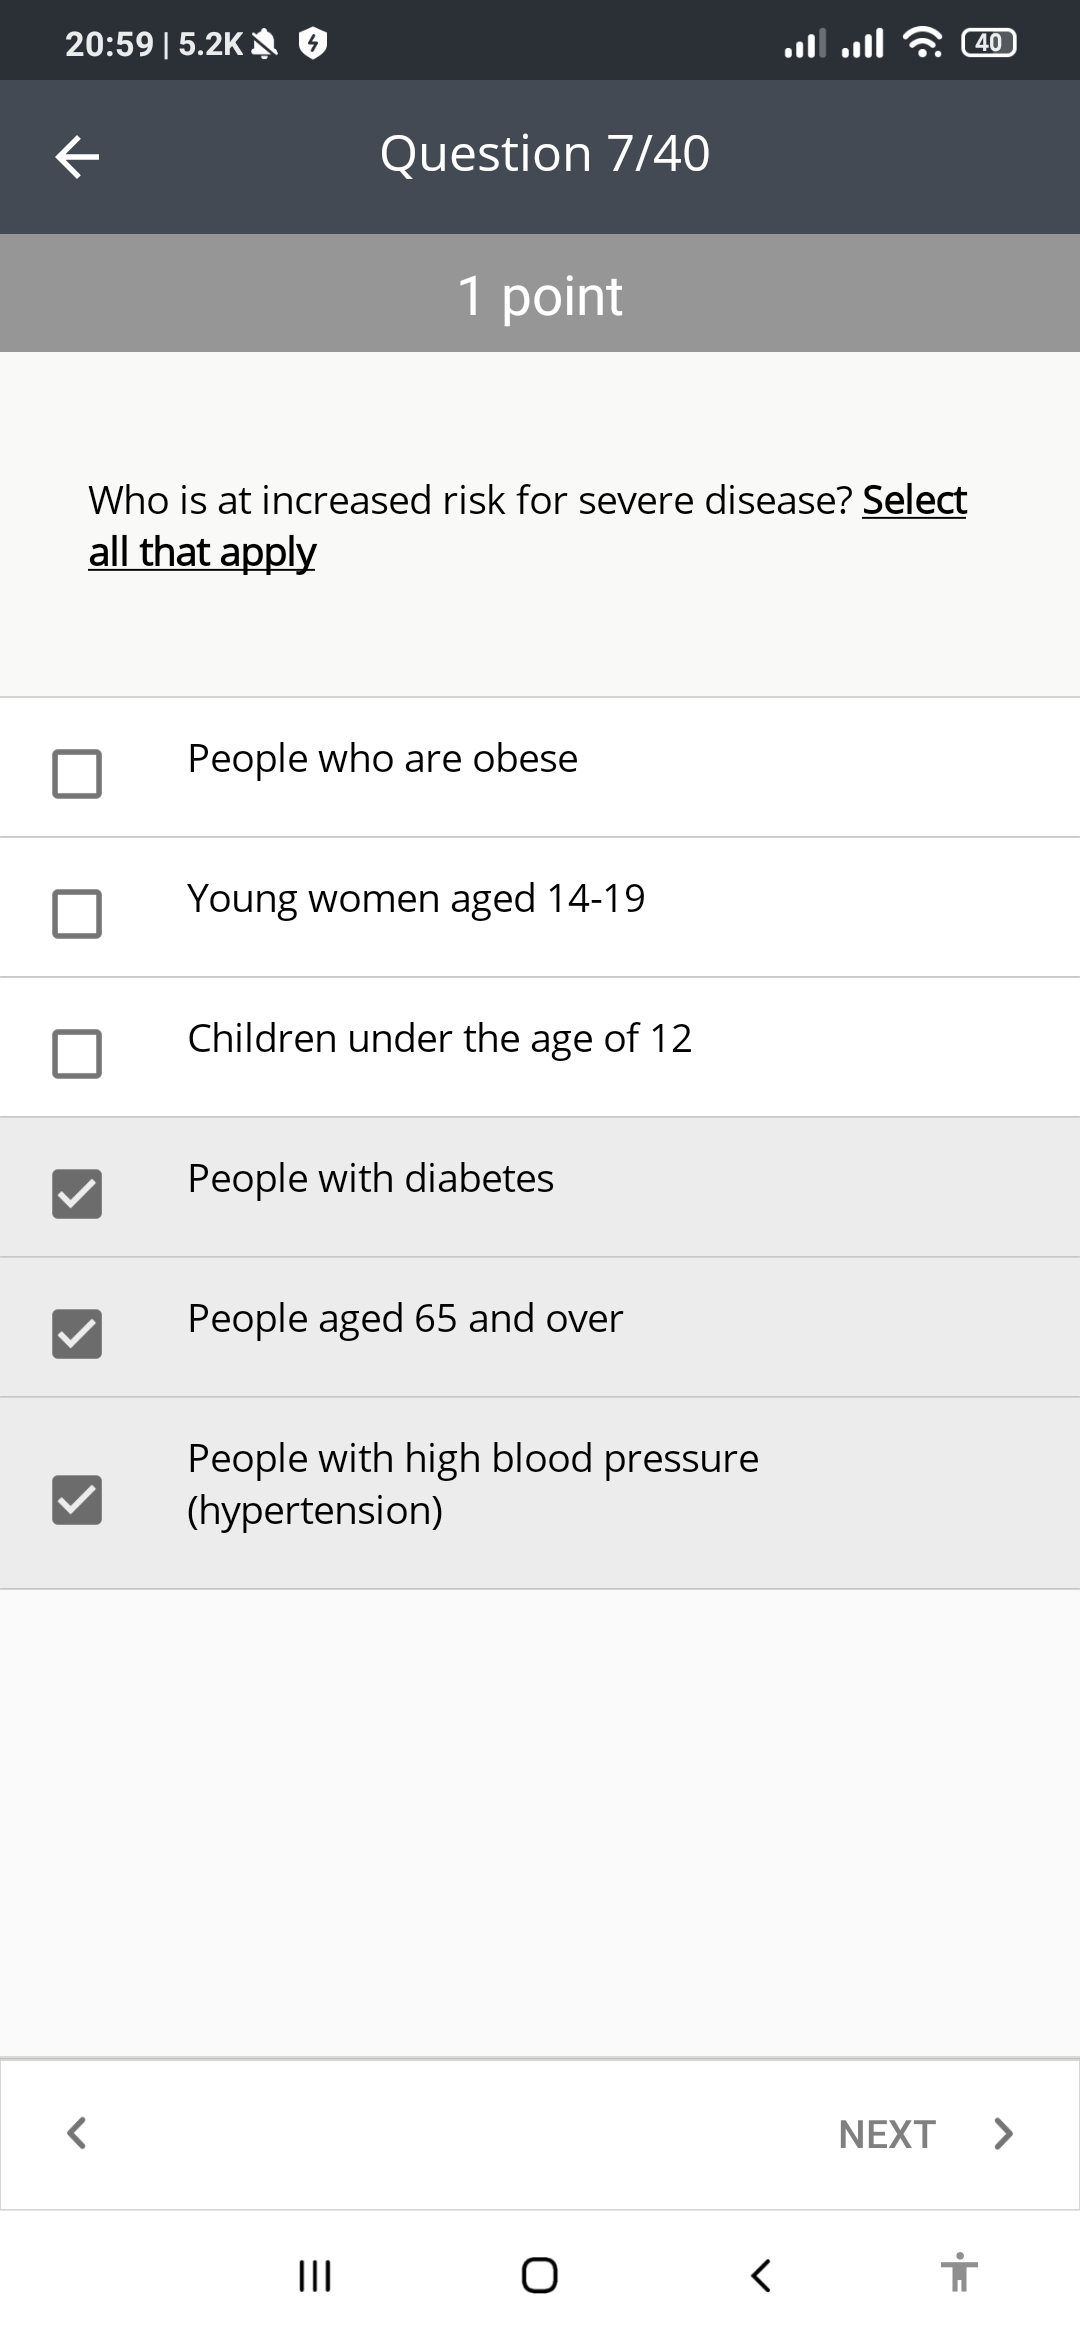
Task: Tap the back arrow in header
Action: (77, 157)
